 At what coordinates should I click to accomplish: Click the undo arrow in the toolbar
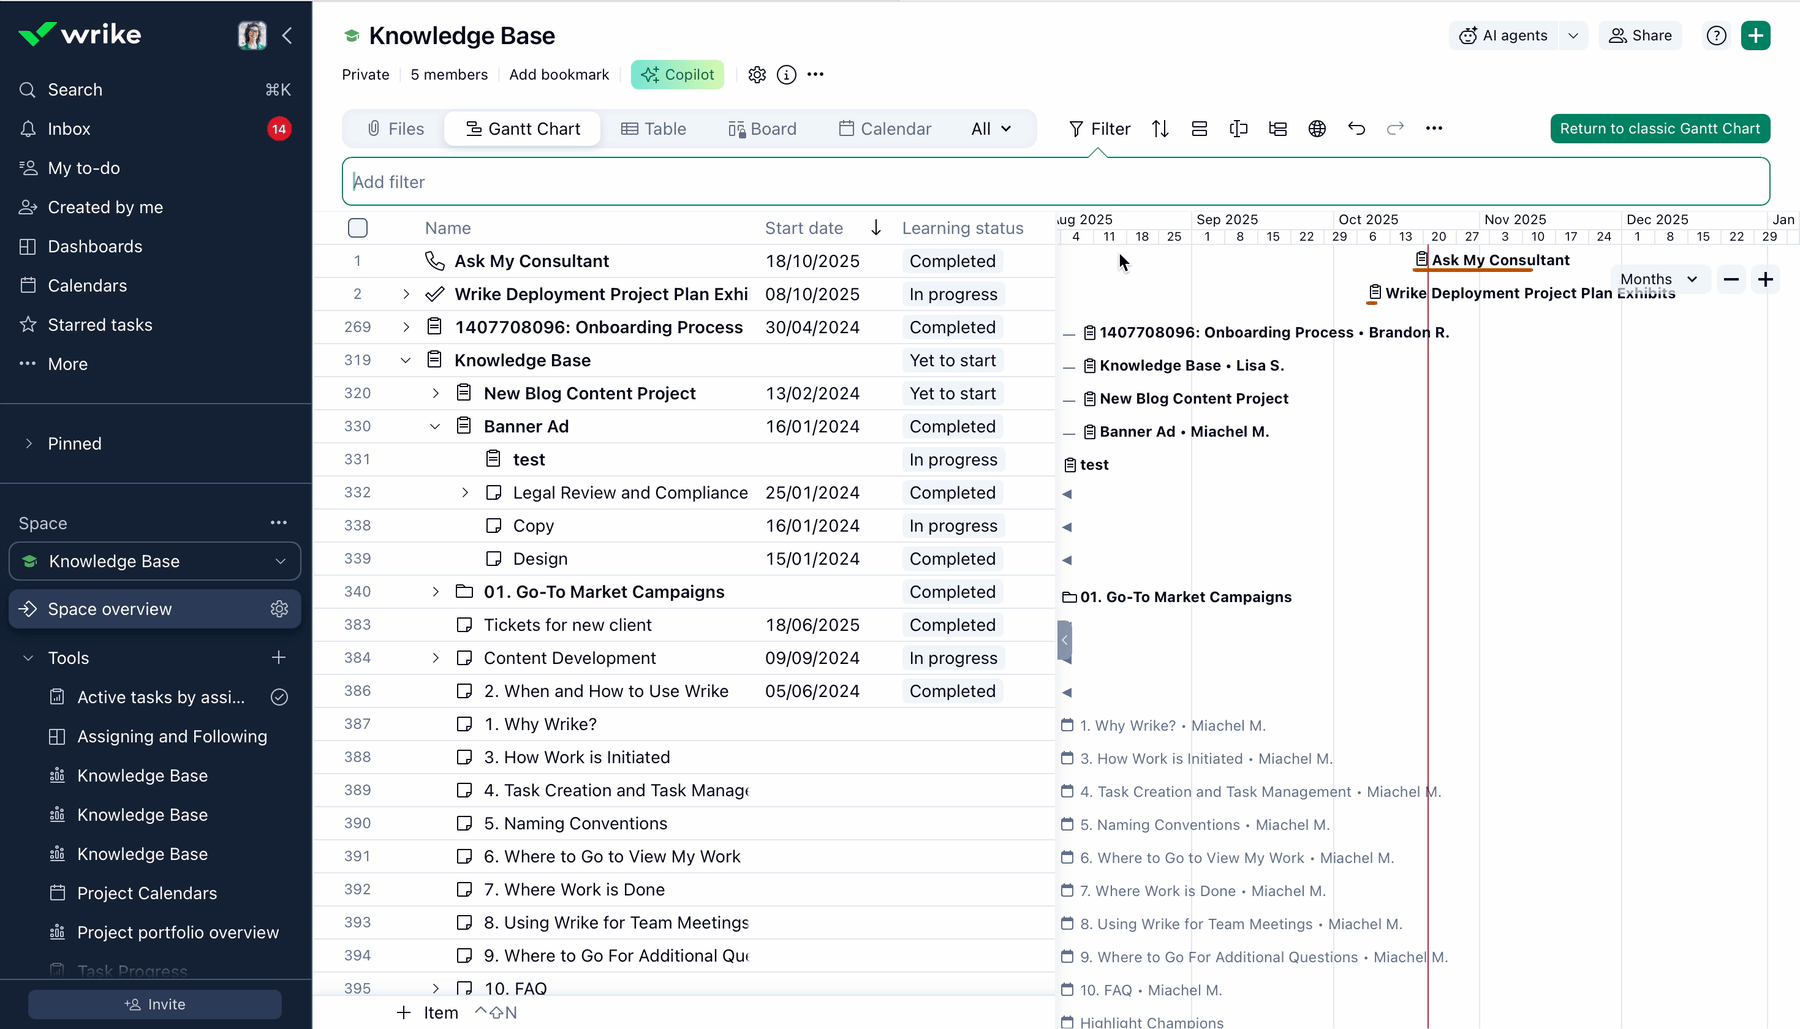point(1356,128)
